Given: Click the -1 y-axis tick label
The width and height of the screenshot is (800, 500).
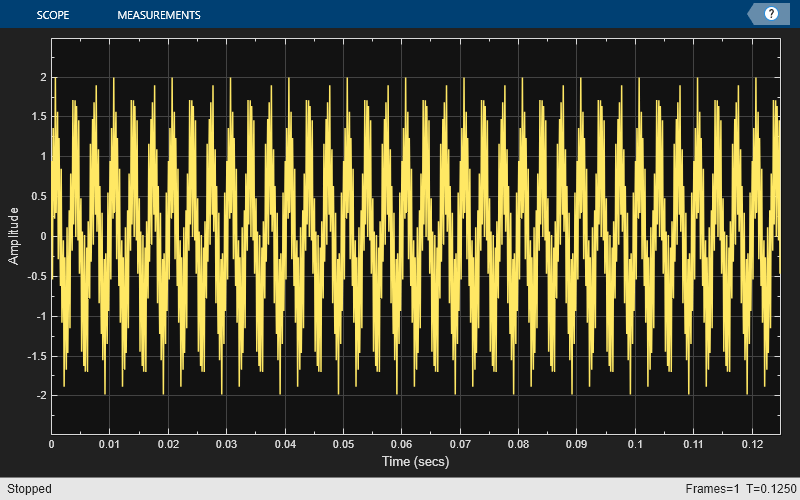Looking at the screenshot, I should coord(40,316).
